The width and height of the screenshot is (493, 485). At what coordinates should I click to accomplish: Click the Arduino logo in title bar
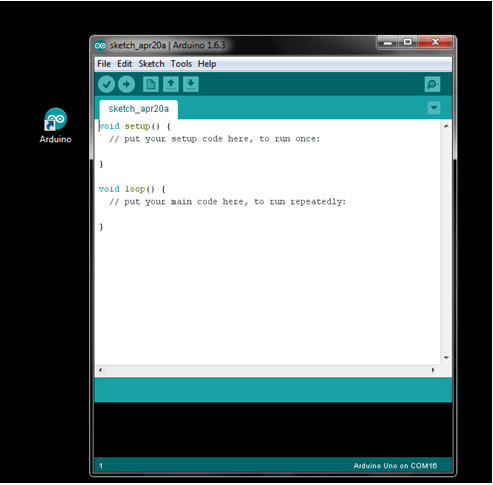pos(100,45)
